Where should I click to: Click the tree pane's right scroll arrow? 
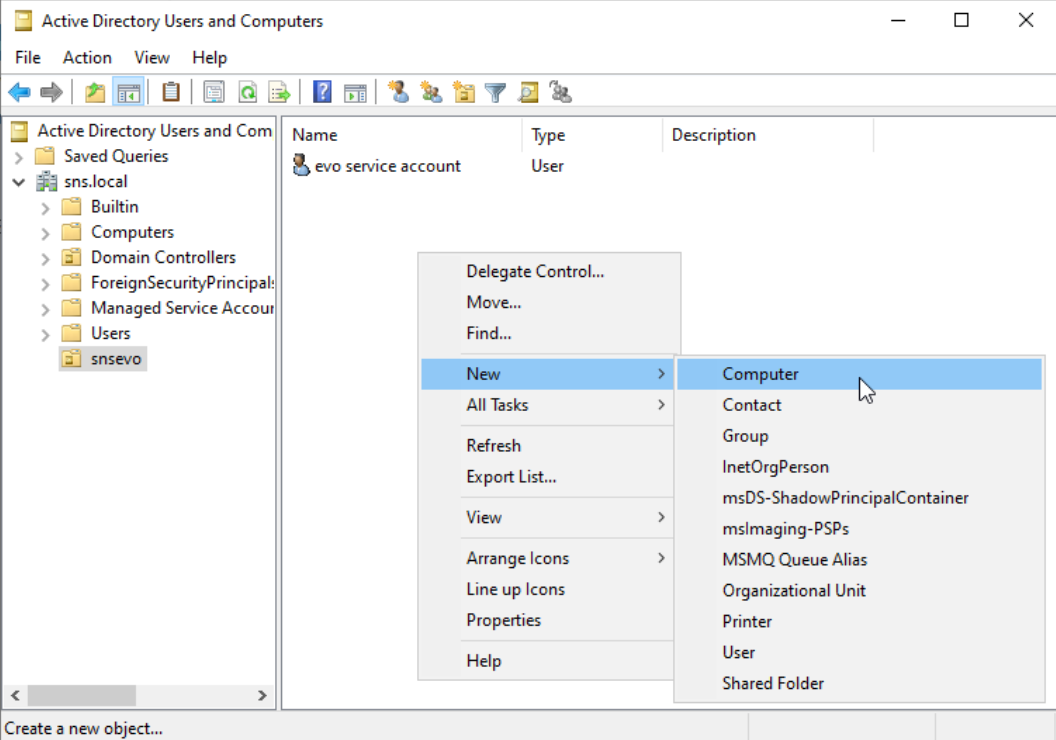(x=263, y=696)
